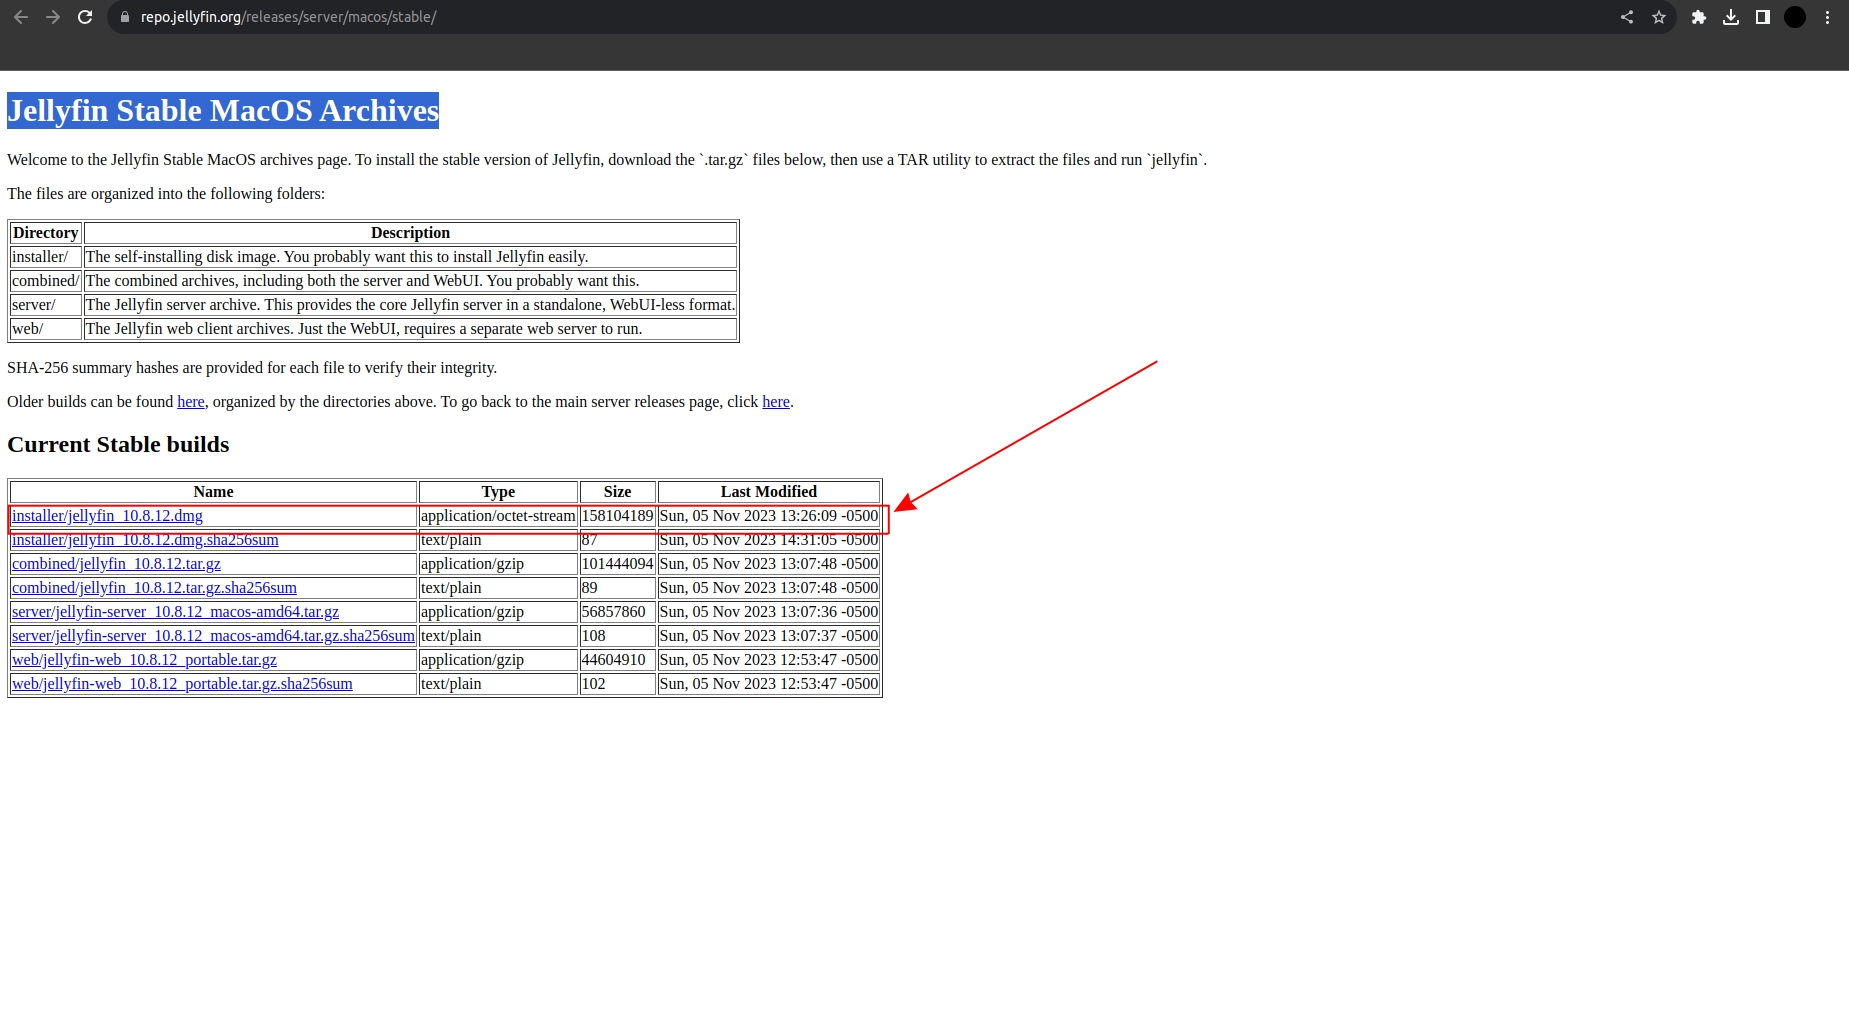The height and width of the screenshot is (1014, 1849).
Task: Follow the older builds 'here' link
Action: pyautogui.click(x=191, y=402)
